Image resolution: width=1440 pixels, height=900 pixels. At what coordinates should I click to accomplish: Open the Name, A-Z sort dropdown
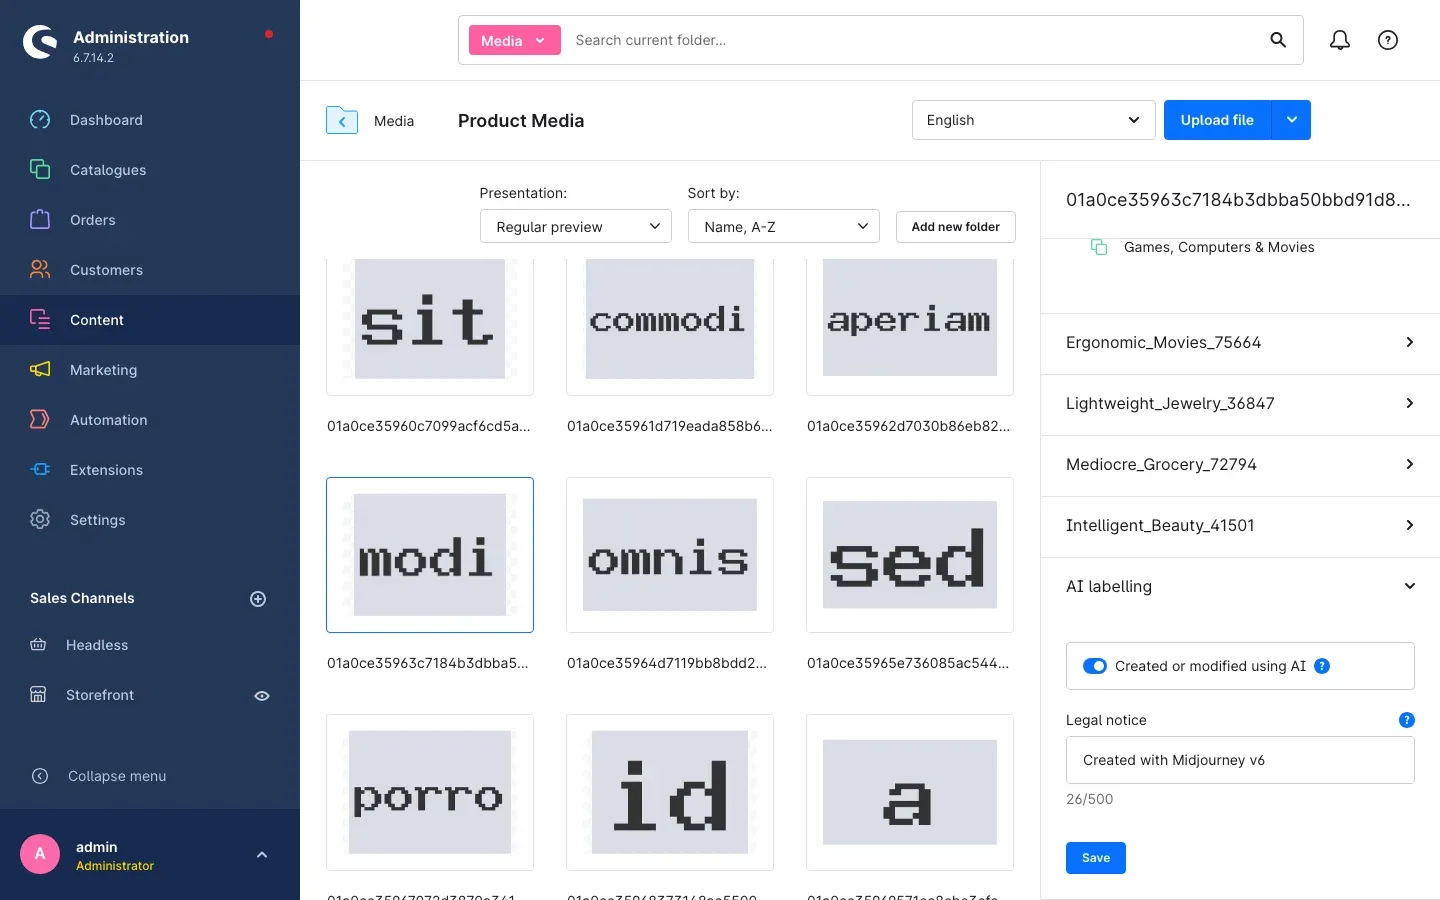click(x=784, y=227)
